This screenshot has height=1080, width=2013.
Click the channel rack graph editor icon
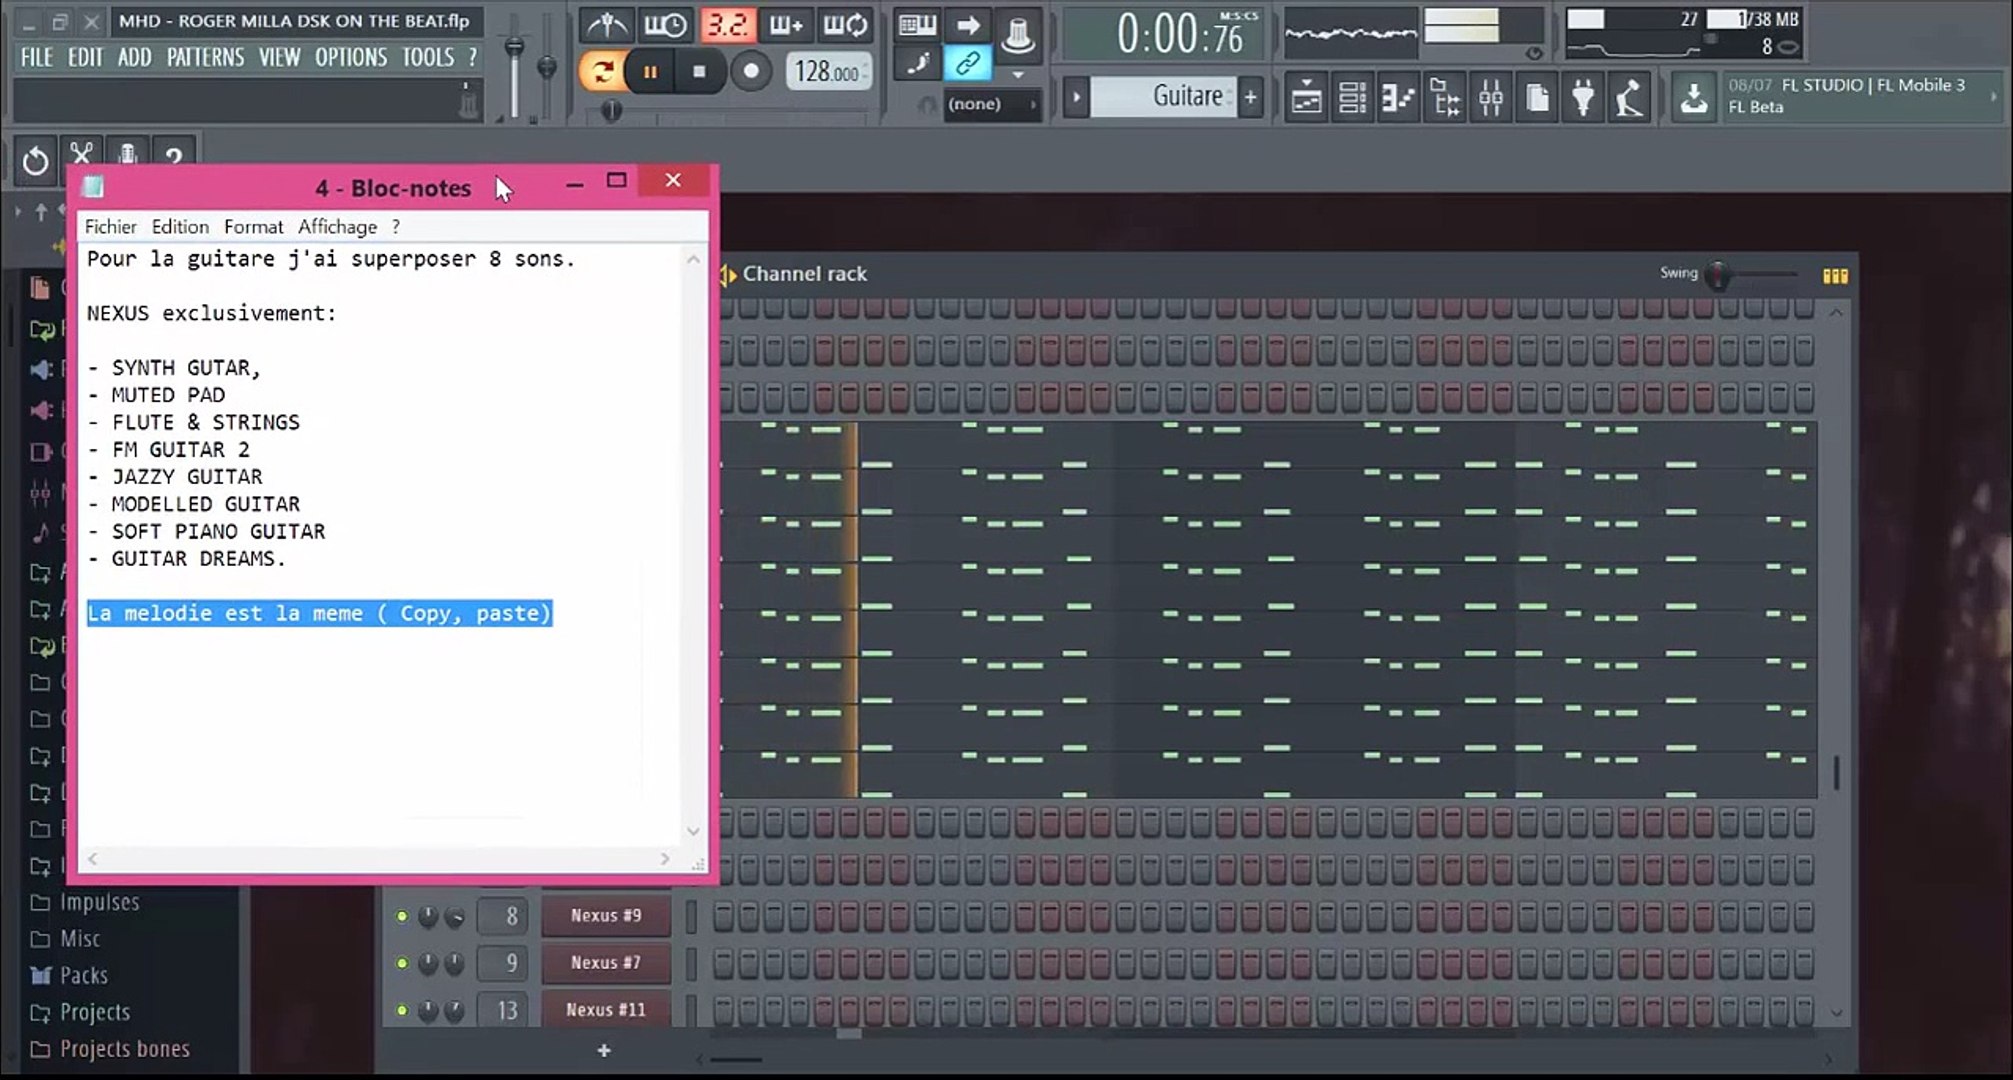[x=1835, y=275]
